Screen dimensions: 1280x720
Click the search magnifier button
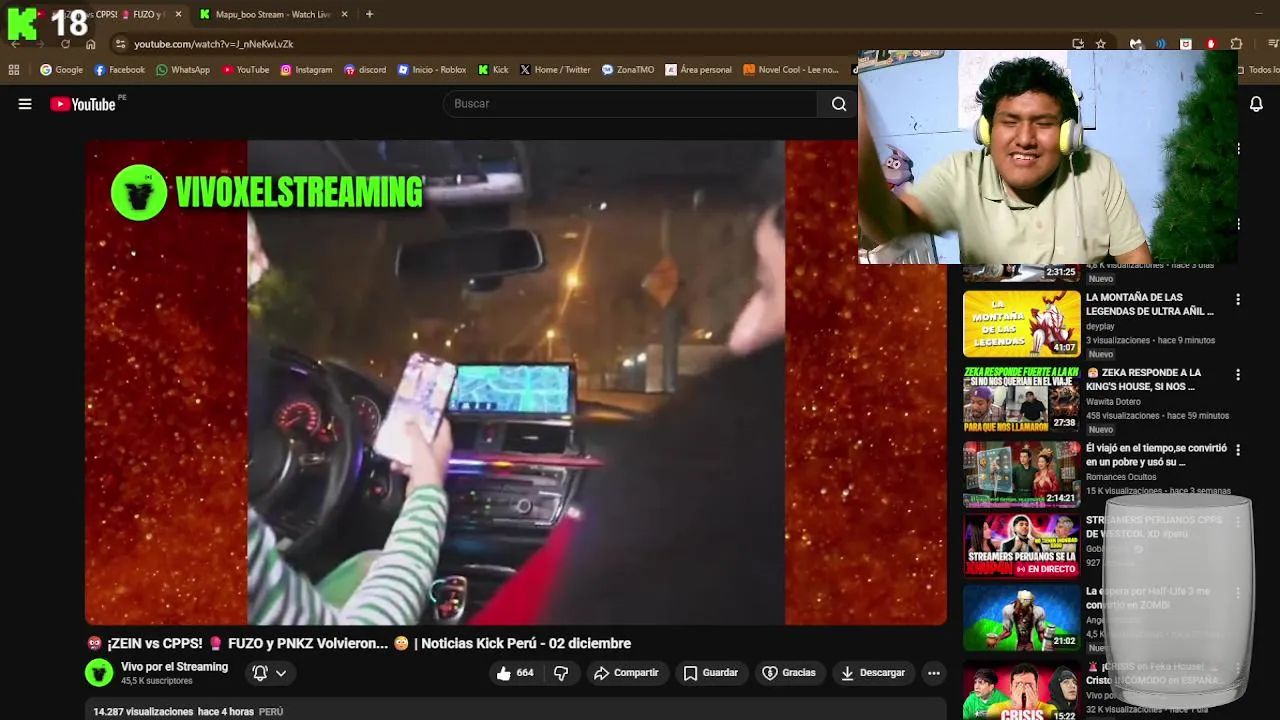(x=839, y=104)
